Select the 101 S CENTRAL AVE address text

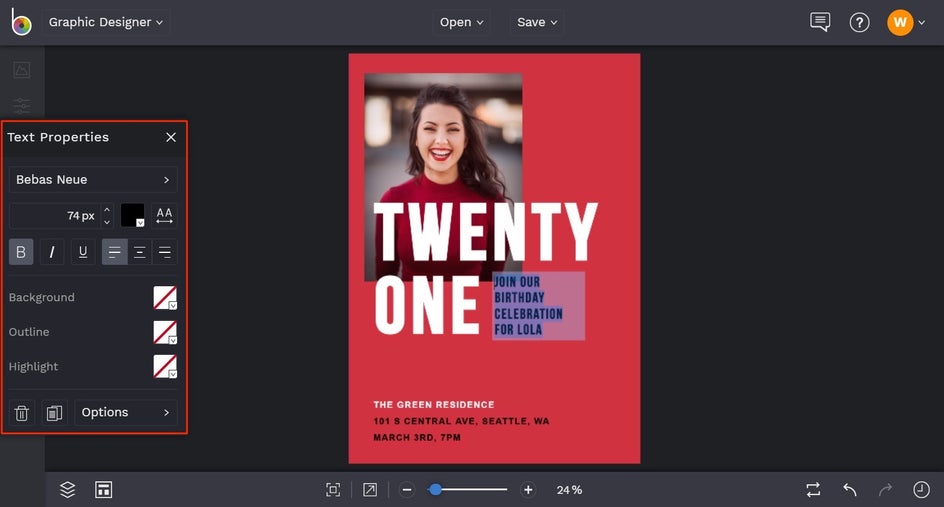pyautogui.click(x=461, y=421)
